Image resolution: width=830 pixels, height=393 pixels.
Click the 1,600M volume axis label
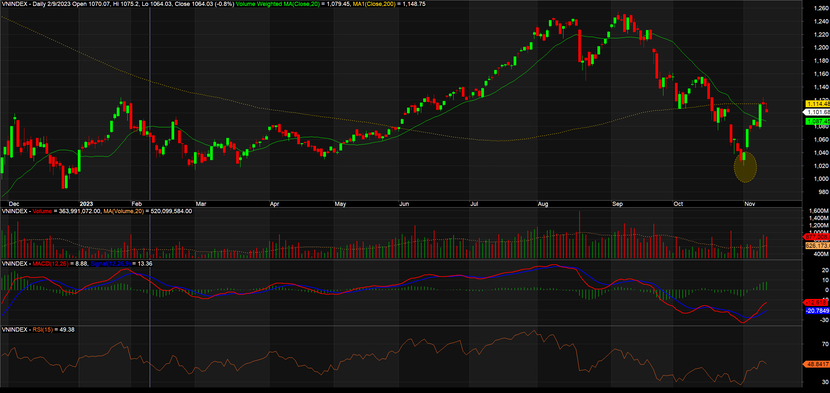818,210
